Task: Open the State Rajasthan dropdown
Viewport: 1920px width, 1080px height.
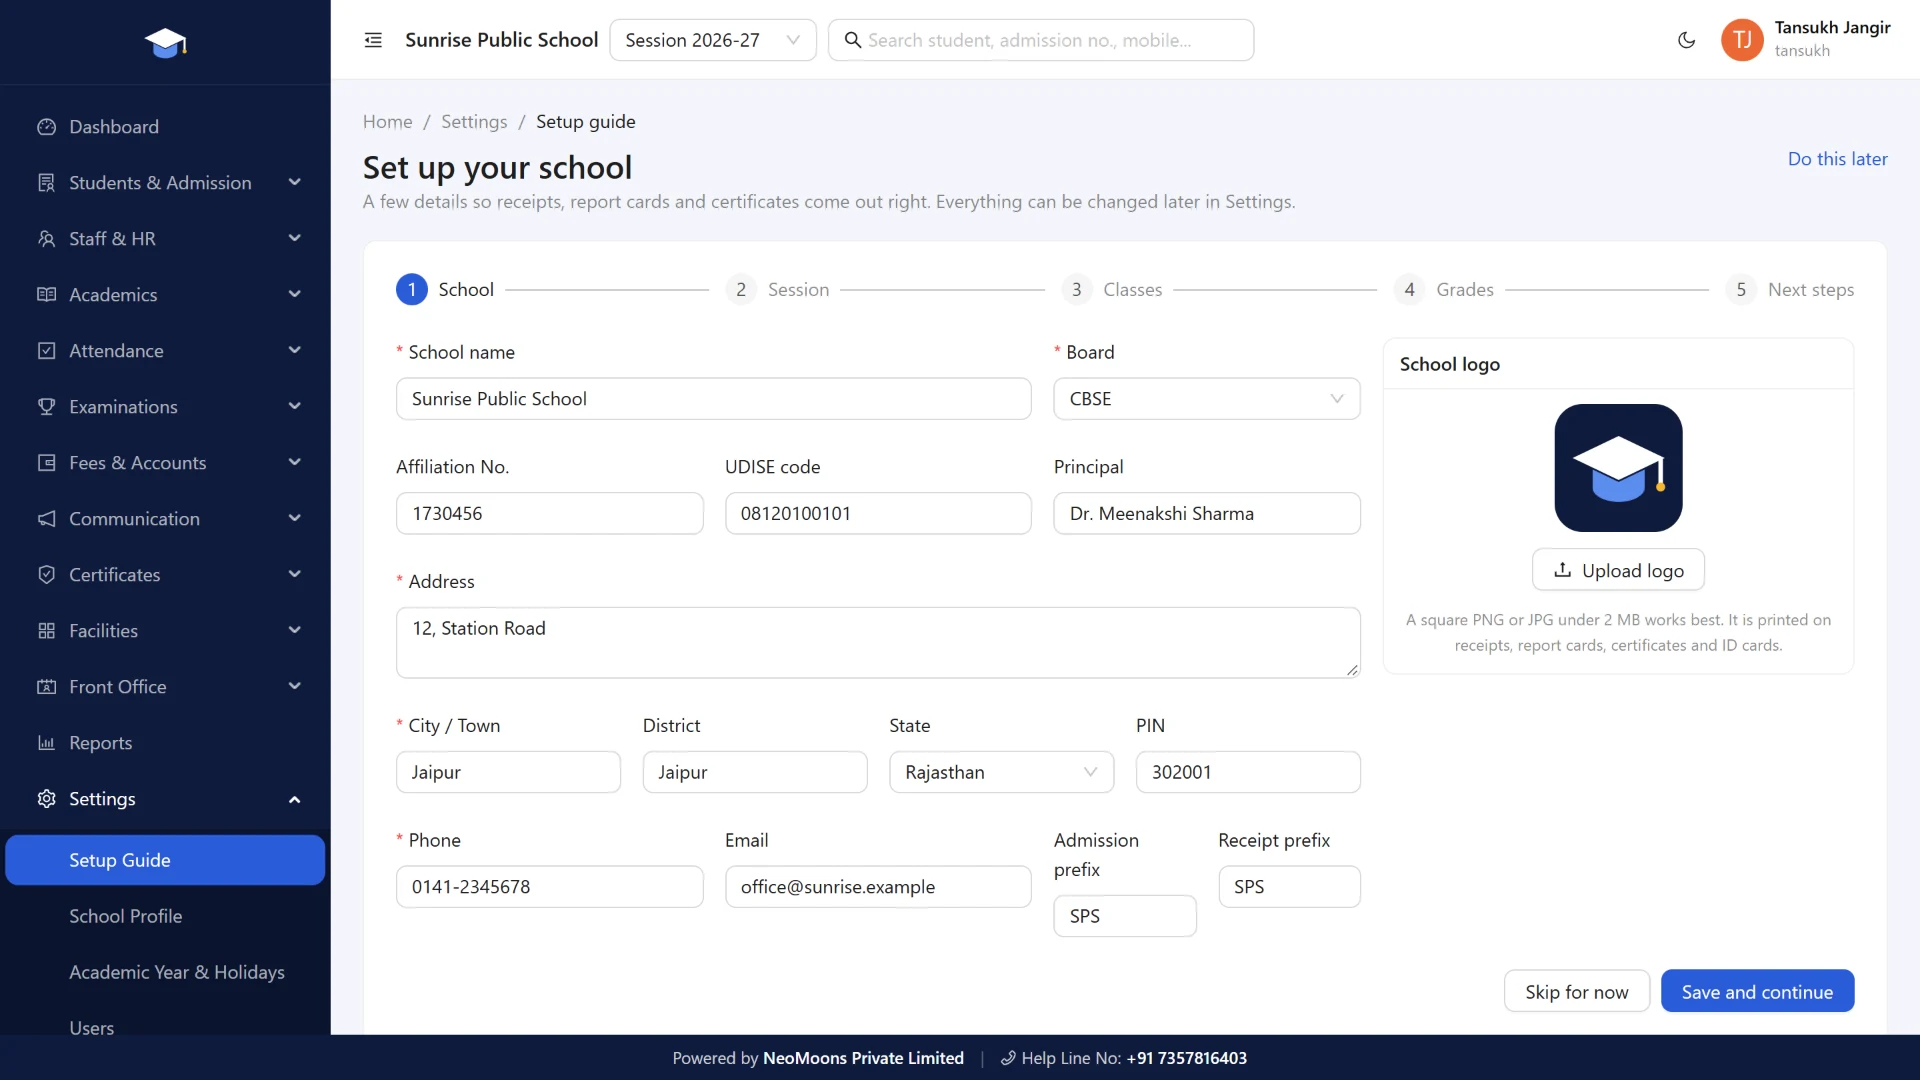Action: click(1001, 772)
